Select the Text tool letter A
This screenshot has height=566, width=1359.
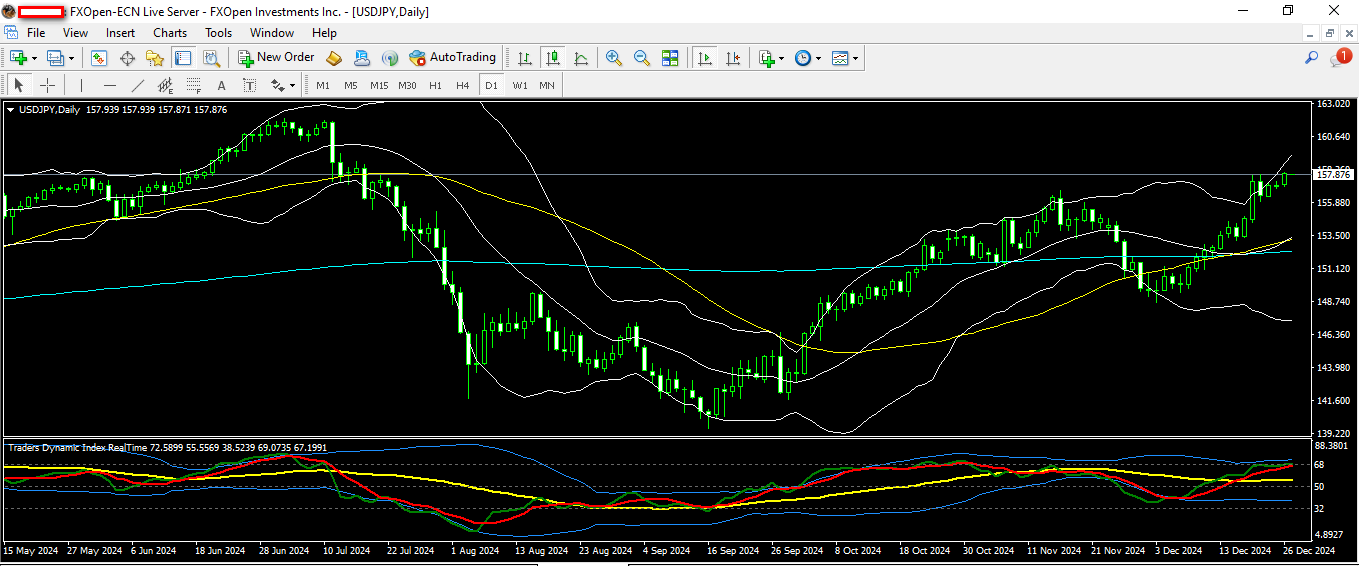coord(222,85)
